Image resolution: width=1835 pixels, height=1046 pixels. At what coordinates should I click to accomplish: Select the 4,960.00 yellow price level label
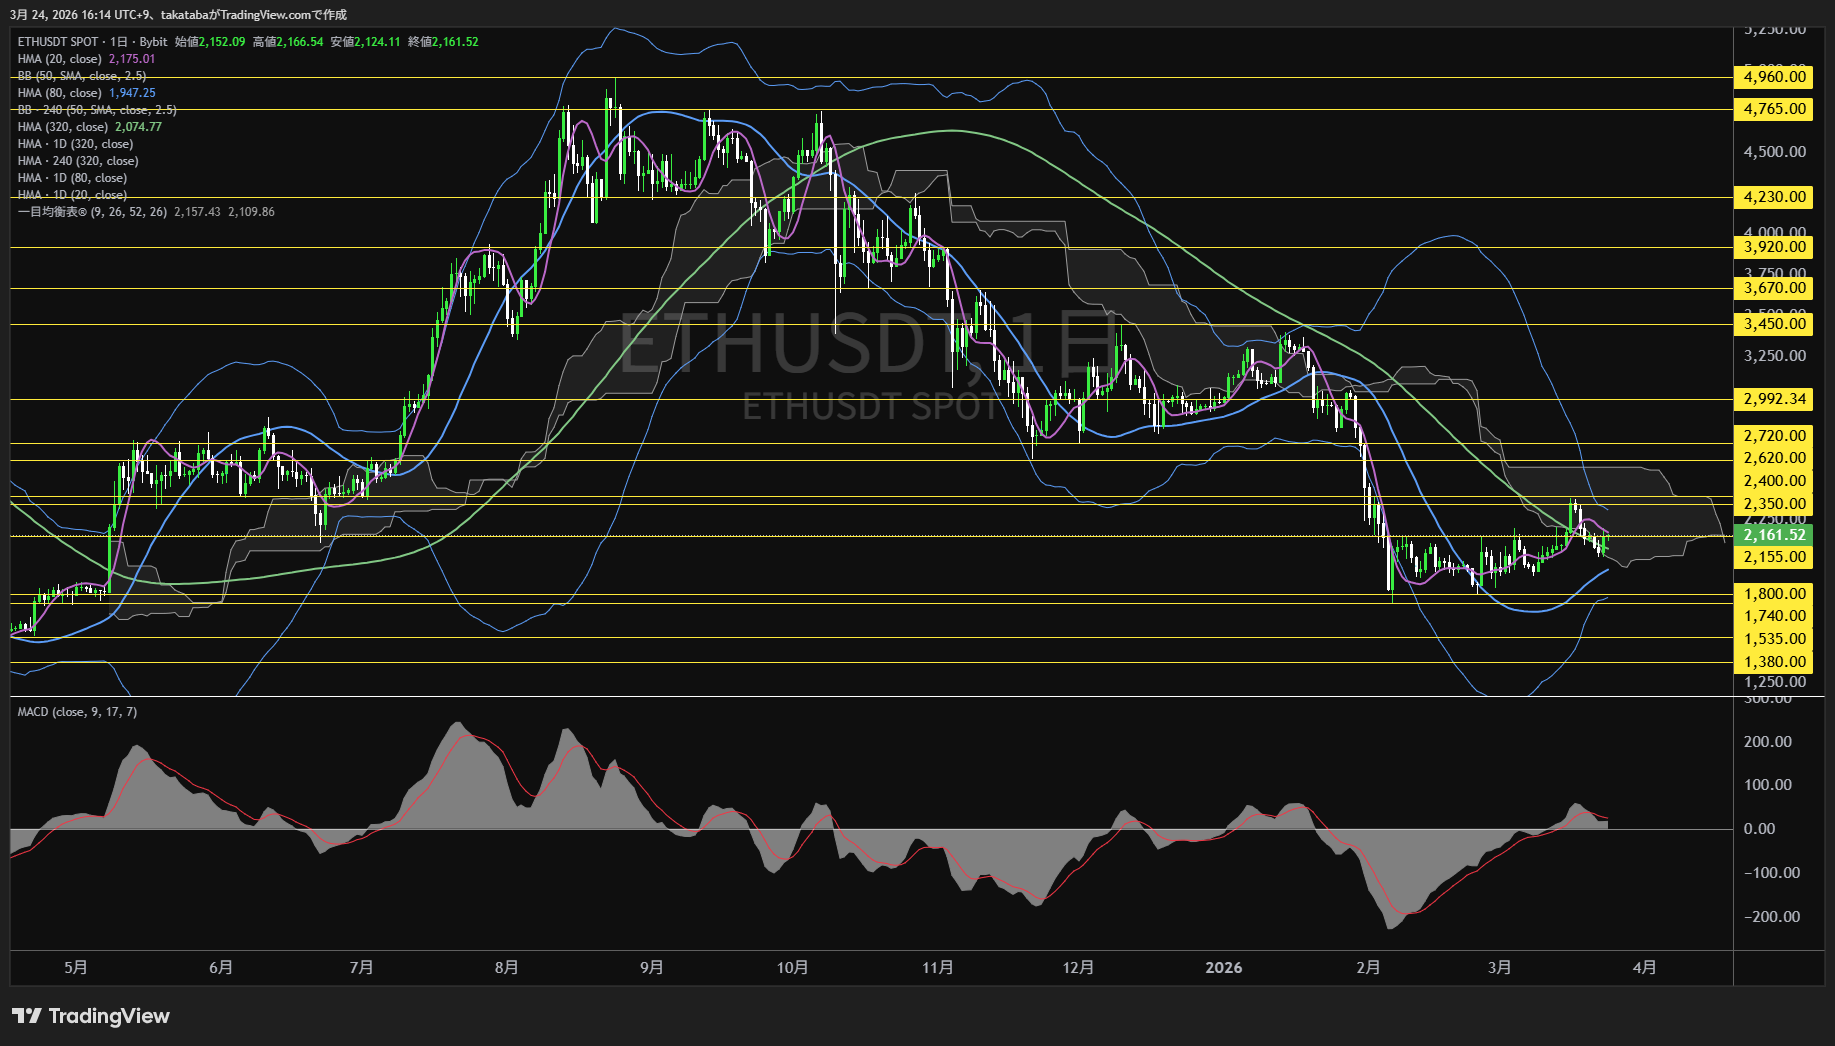pyautogui.click(x=1774, y=77)
